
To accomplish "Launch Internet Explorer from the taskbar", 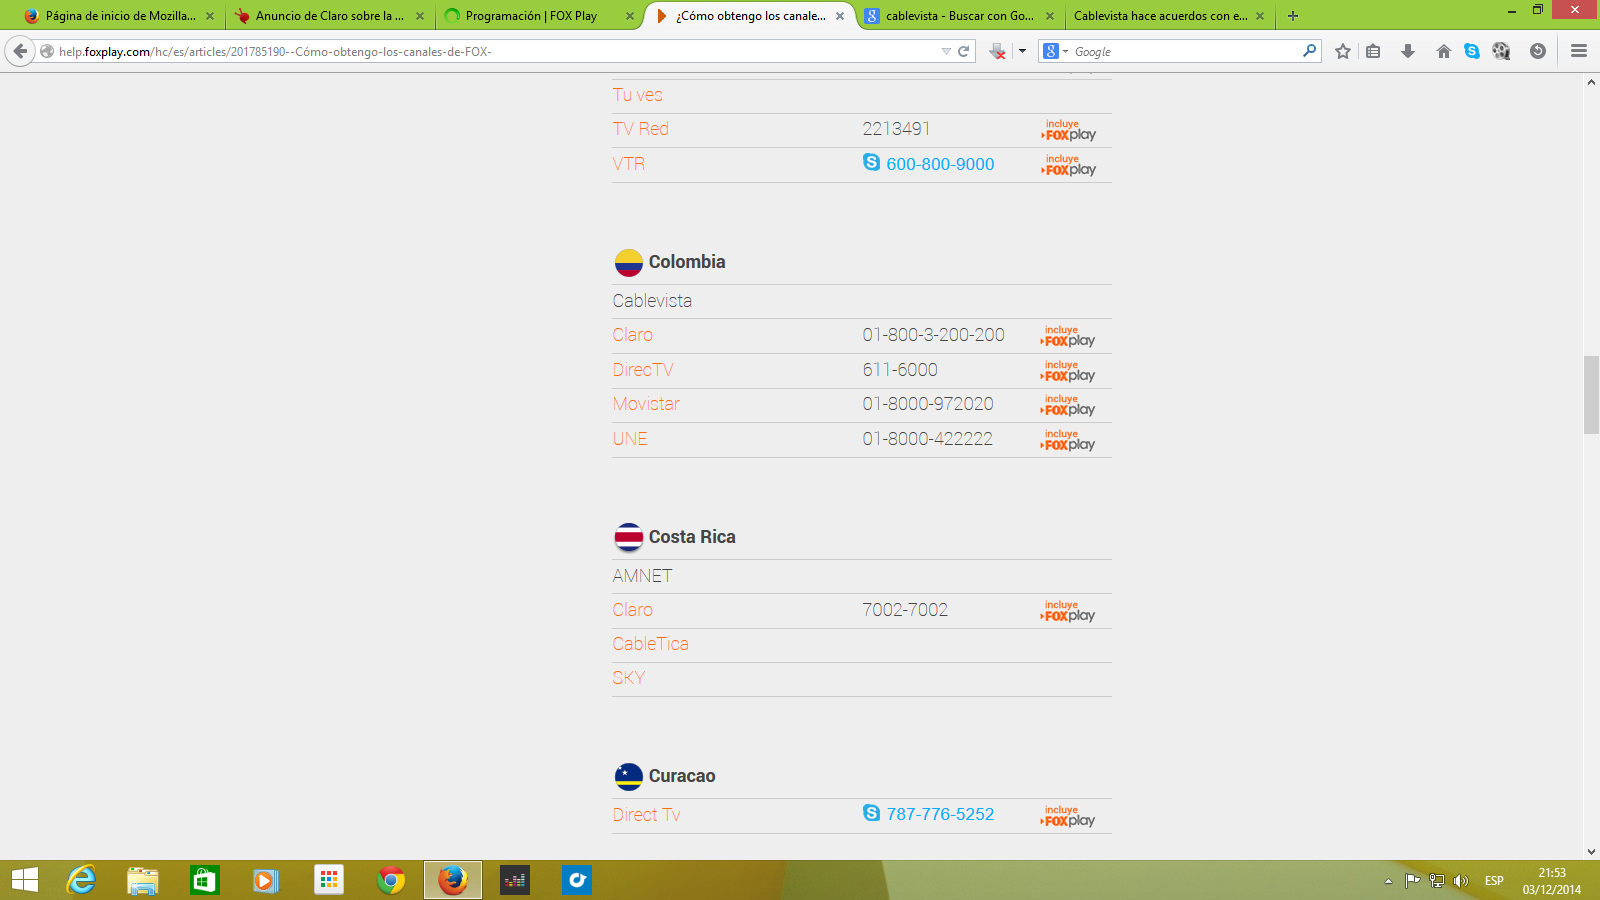I will pos(81,880).
